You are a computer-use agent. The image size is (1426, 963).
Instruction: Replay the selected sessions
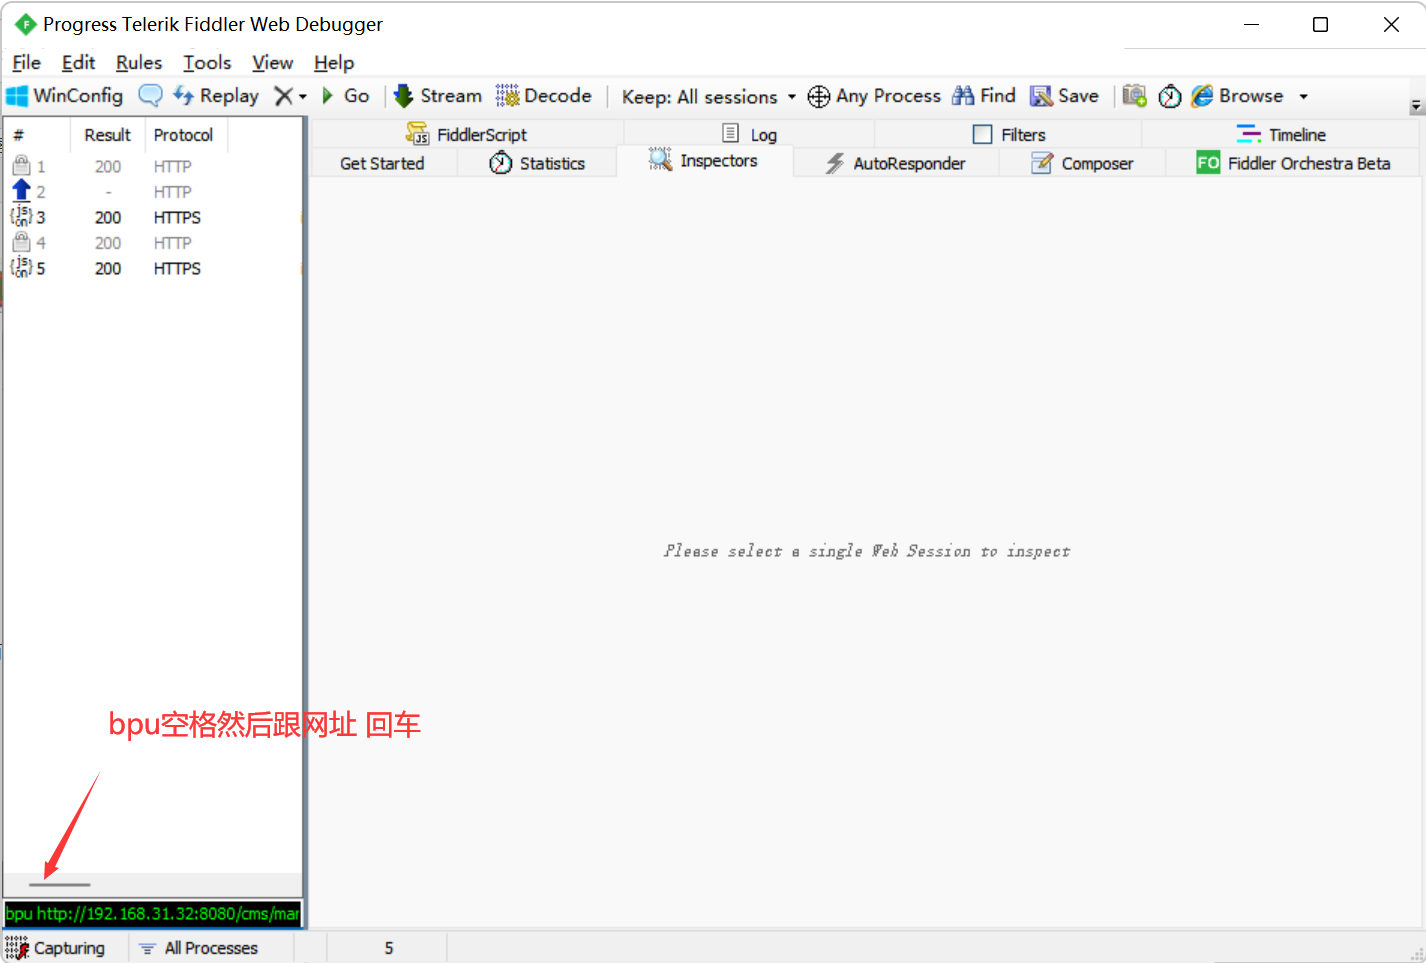coord(216,96)
